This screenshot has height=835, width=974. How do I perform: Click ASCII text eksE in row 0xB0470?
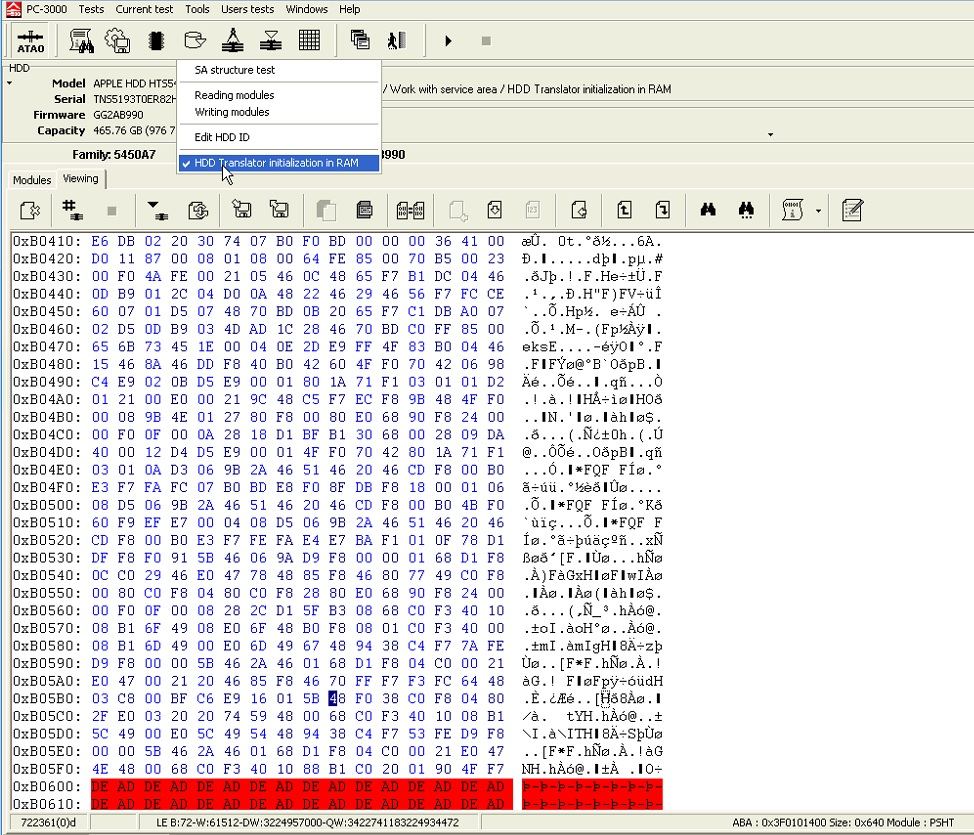(x=539, y=347)
